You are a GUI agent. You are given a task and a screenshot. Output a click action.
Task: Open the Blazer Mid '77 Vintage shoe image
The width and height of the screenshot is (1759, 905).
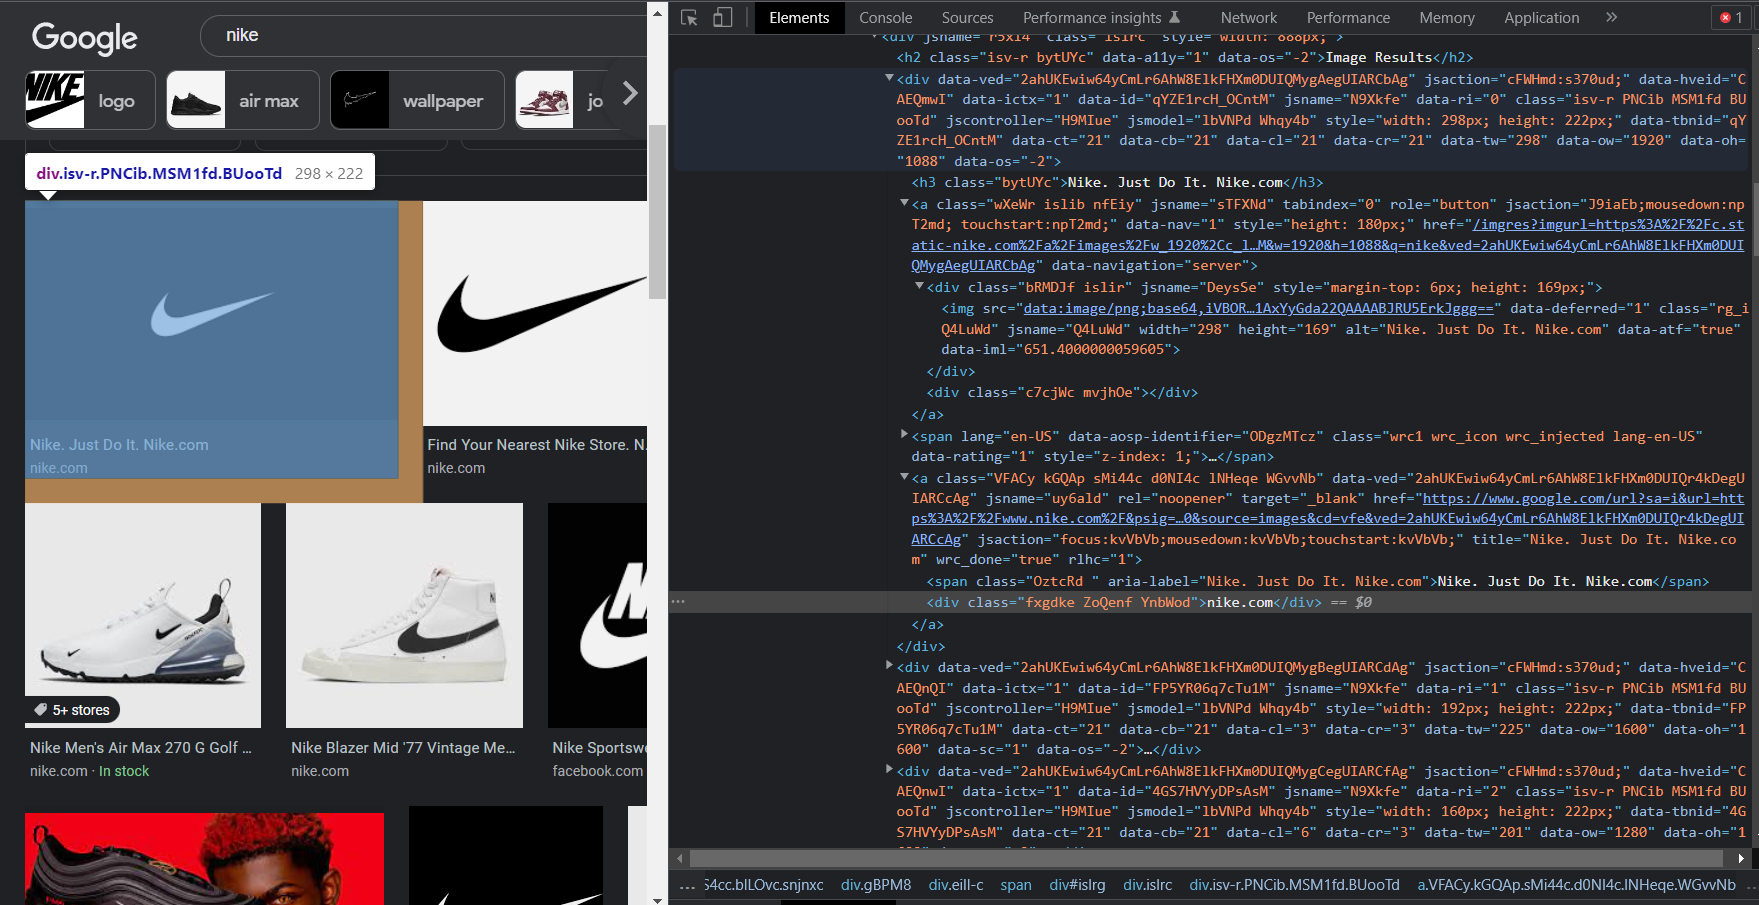tap(404, 615)
